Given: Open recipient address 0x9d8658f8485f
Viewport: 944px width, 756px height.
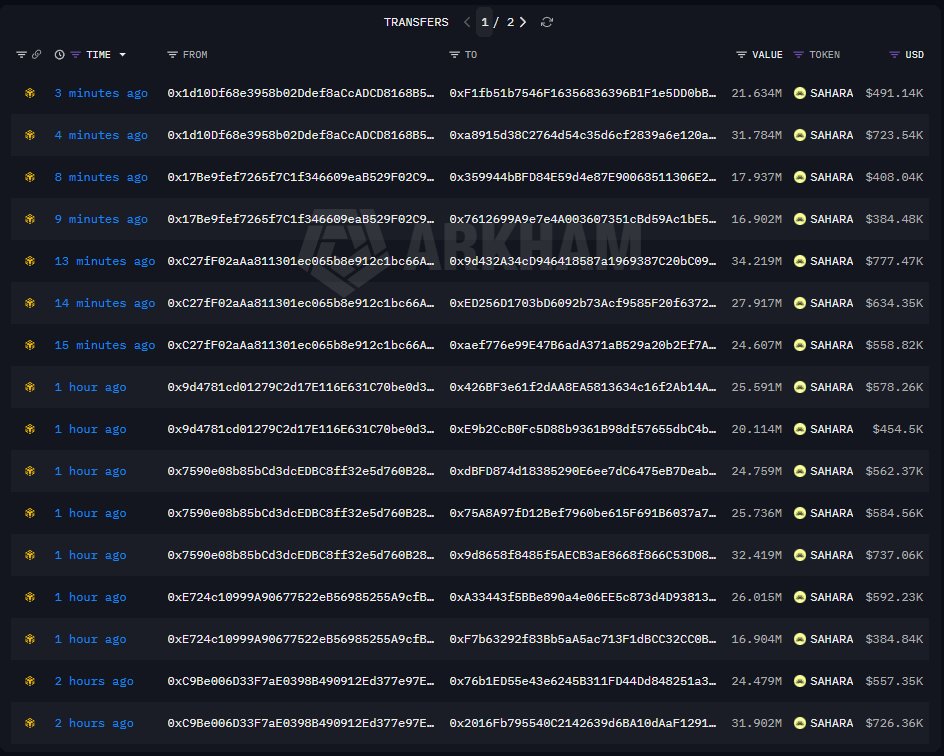Looking at the screenshot, I should (x=583, y=555).
